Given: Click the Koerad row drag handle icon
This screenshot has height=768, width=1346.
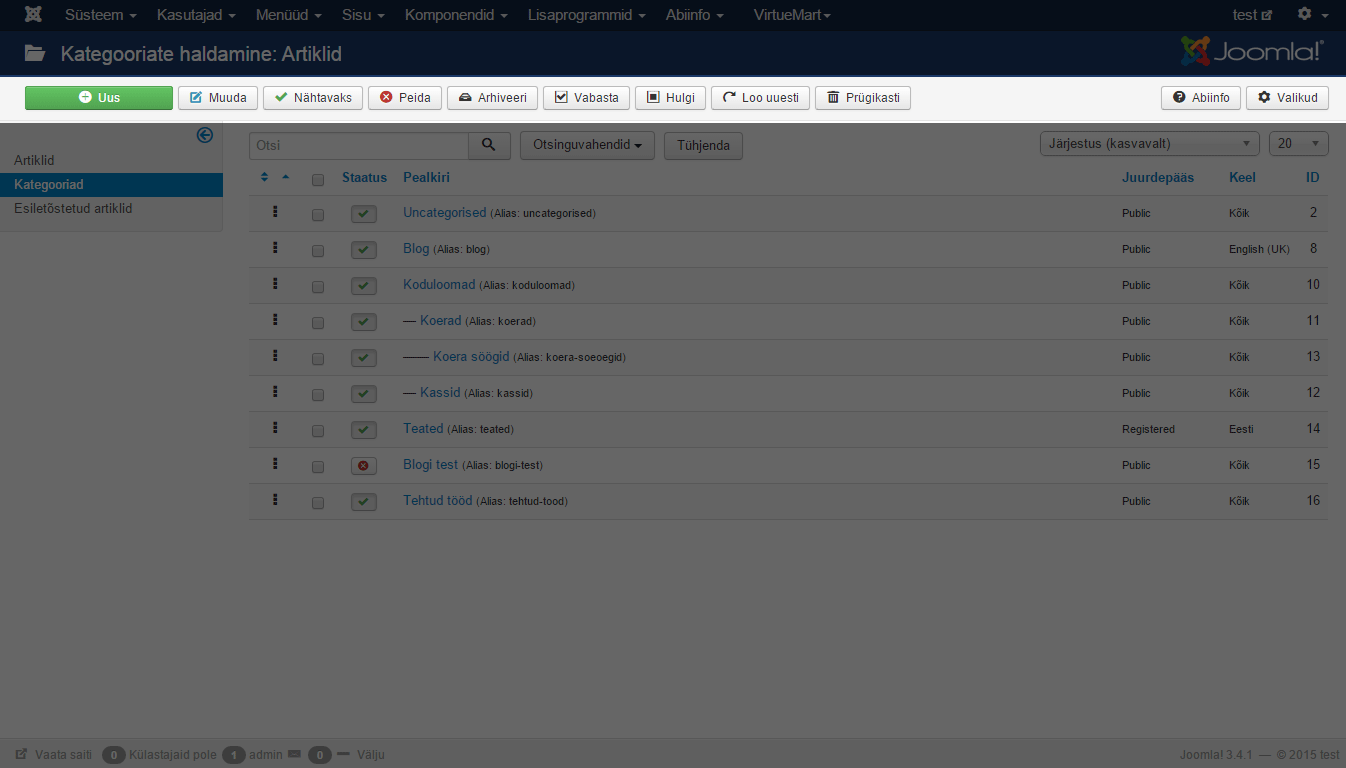Looking at the screenshot, I should pos(275,320).
